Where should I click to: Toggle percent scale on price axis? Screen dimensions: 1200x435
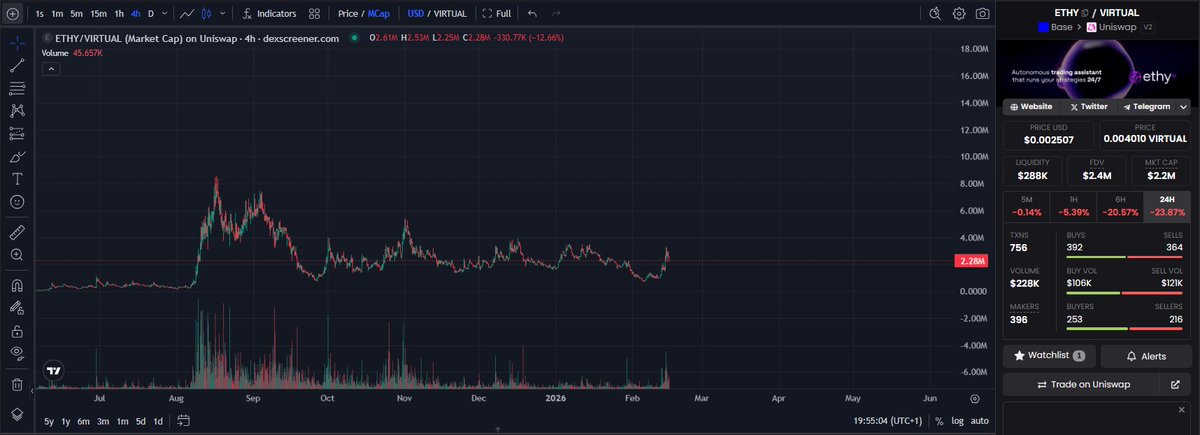click(x=939, y=421)
